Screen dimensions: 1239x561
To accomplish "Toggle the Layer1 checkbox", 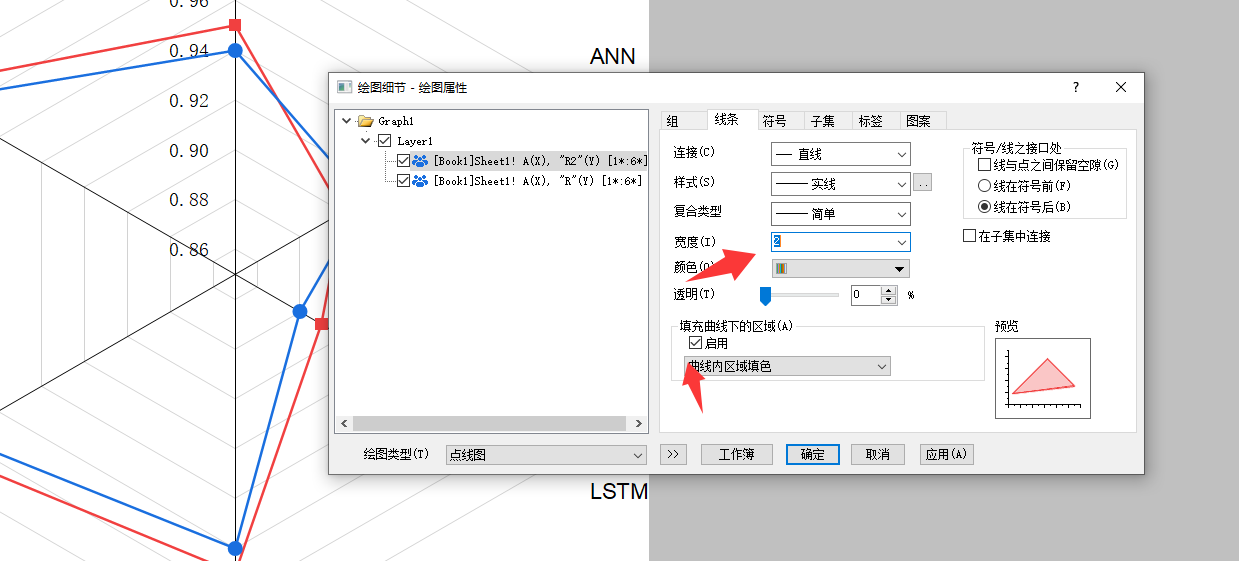I will tap(384, 141).
